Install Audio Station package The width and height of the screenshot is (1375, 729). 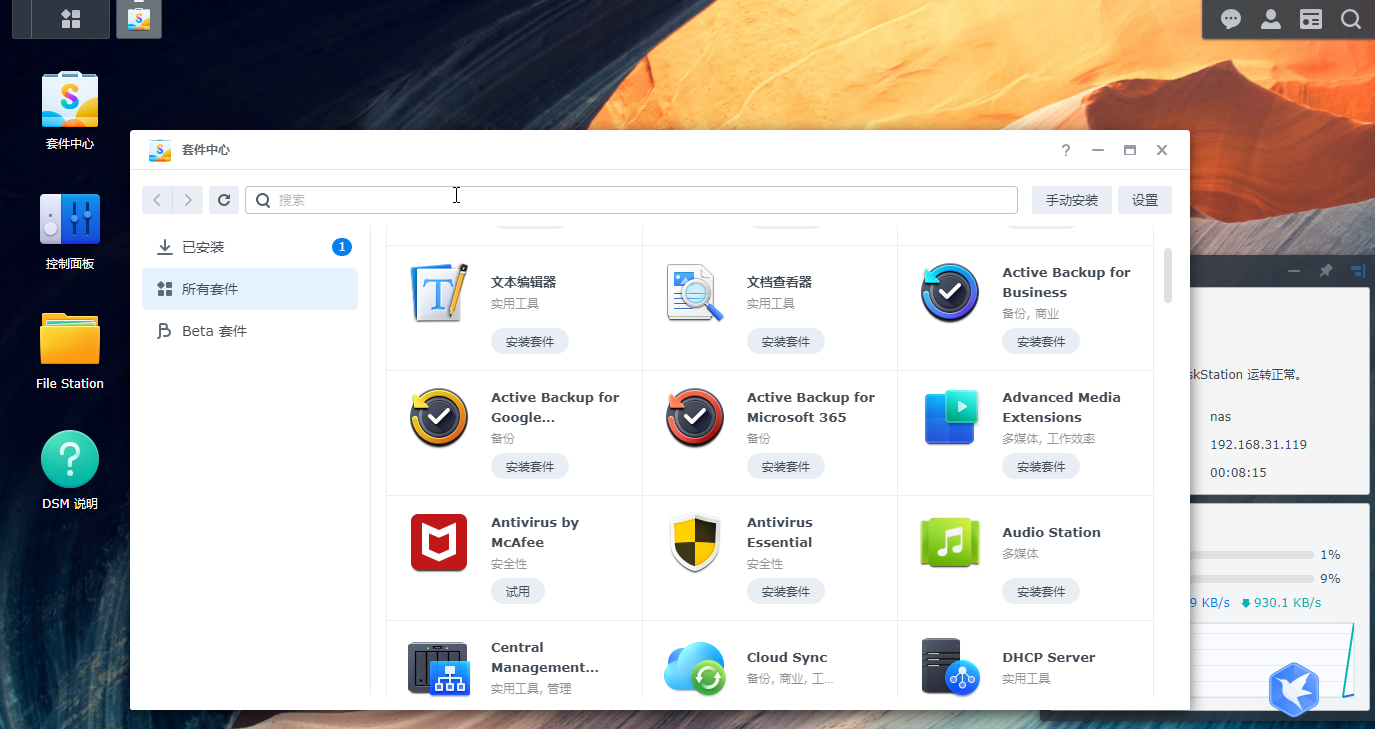pos(1041,591)
